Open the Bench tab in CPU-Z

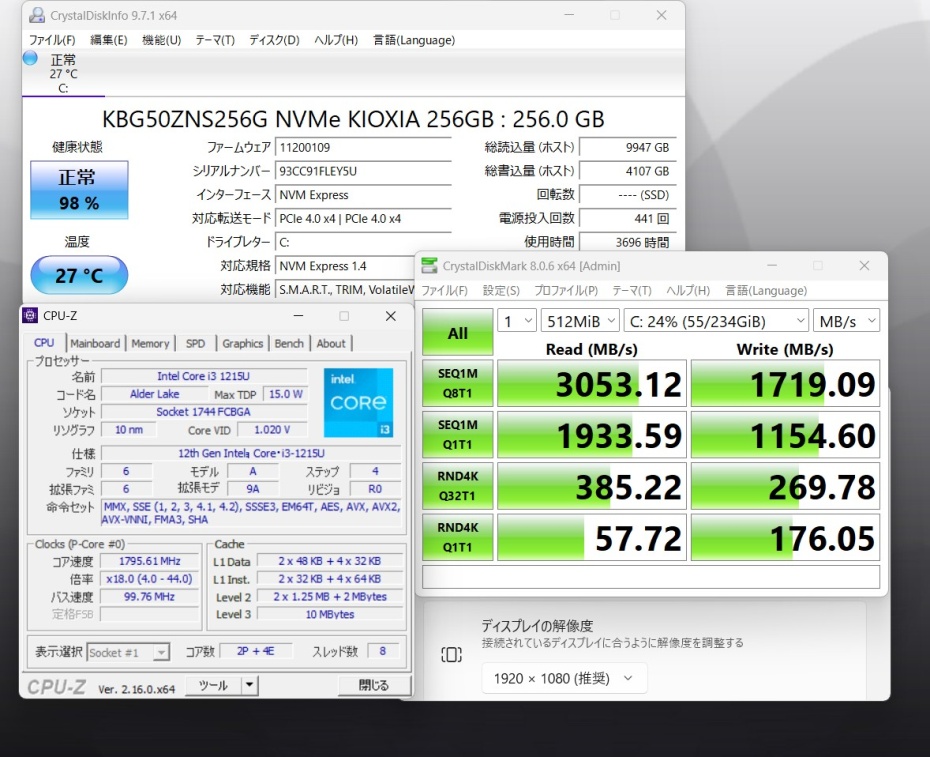(x=289, y=343)
